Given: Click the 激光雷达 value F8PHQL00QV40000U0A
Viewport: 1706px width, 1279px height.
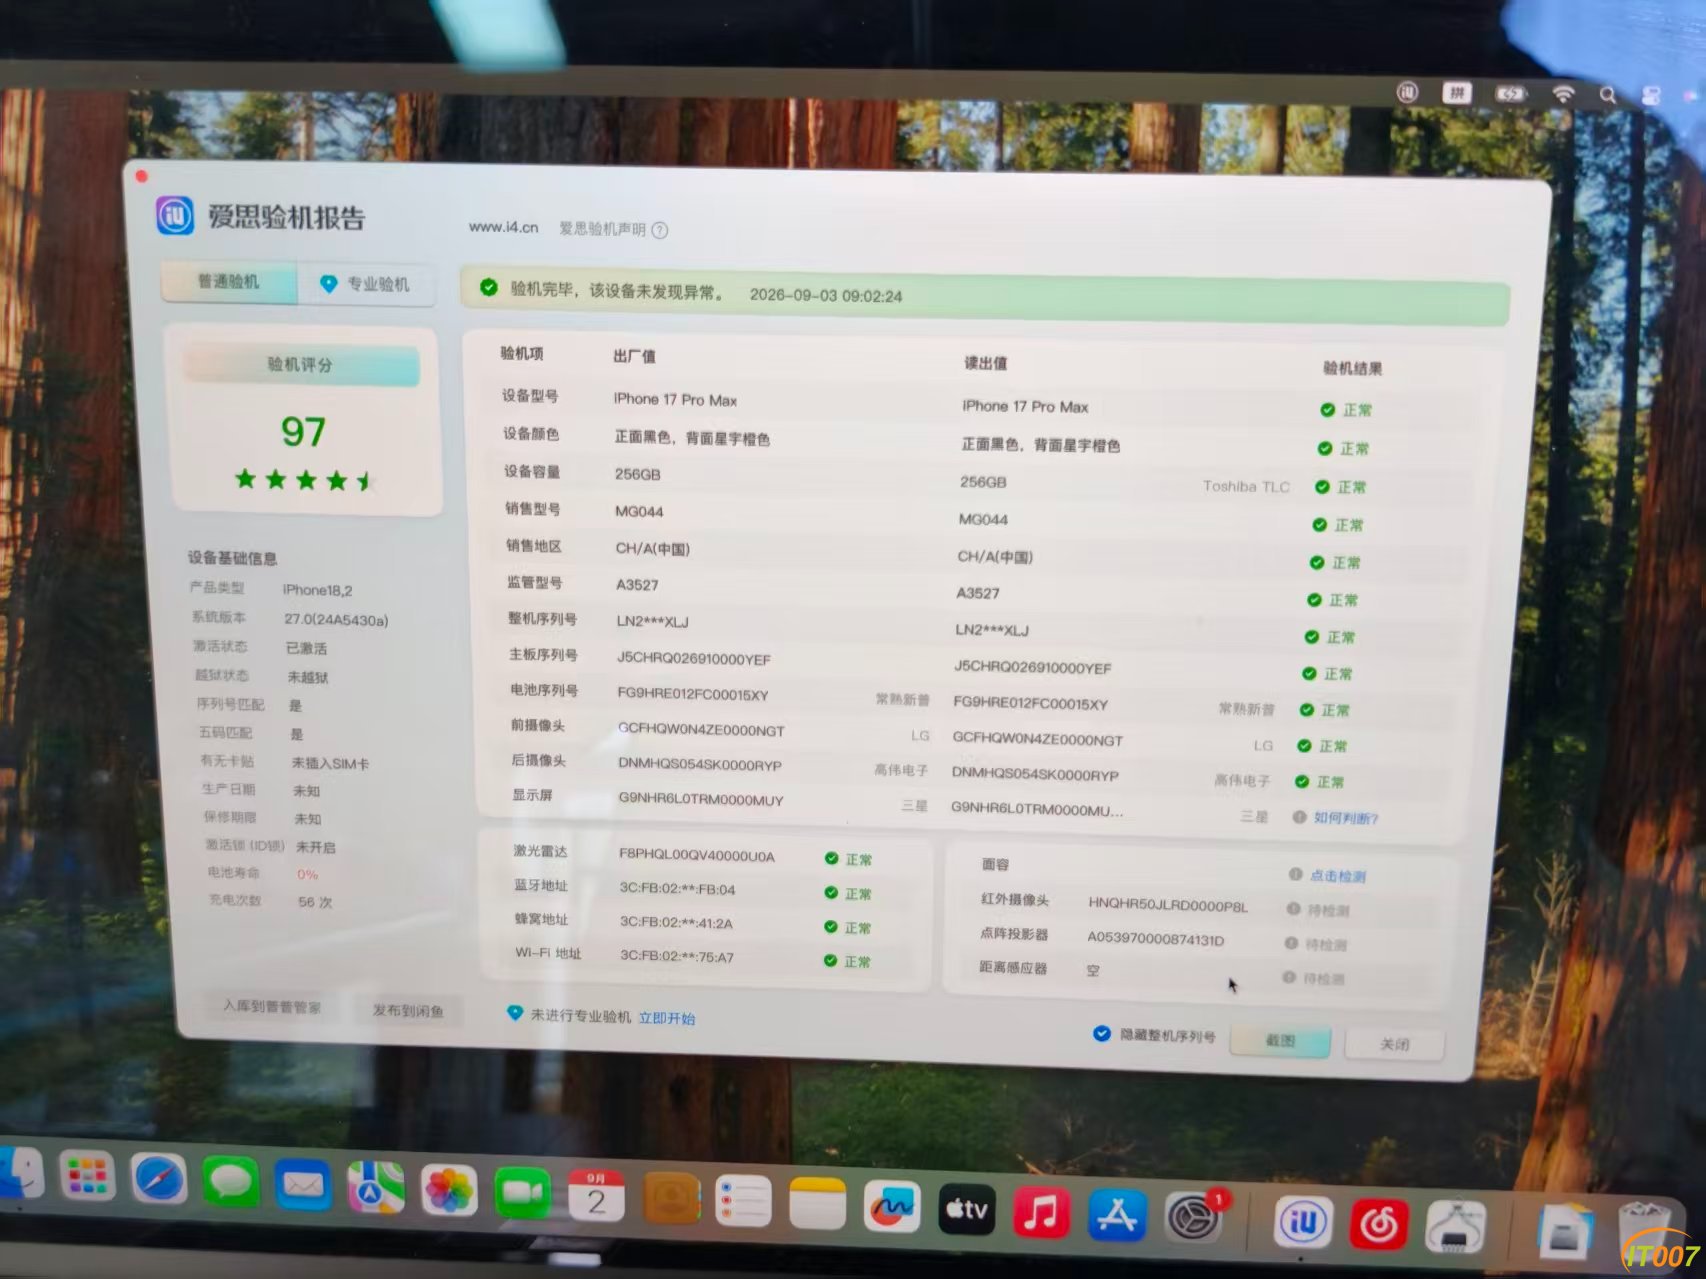Looking at the screenshot, I should pyautogui.click(x=696, y=855).
